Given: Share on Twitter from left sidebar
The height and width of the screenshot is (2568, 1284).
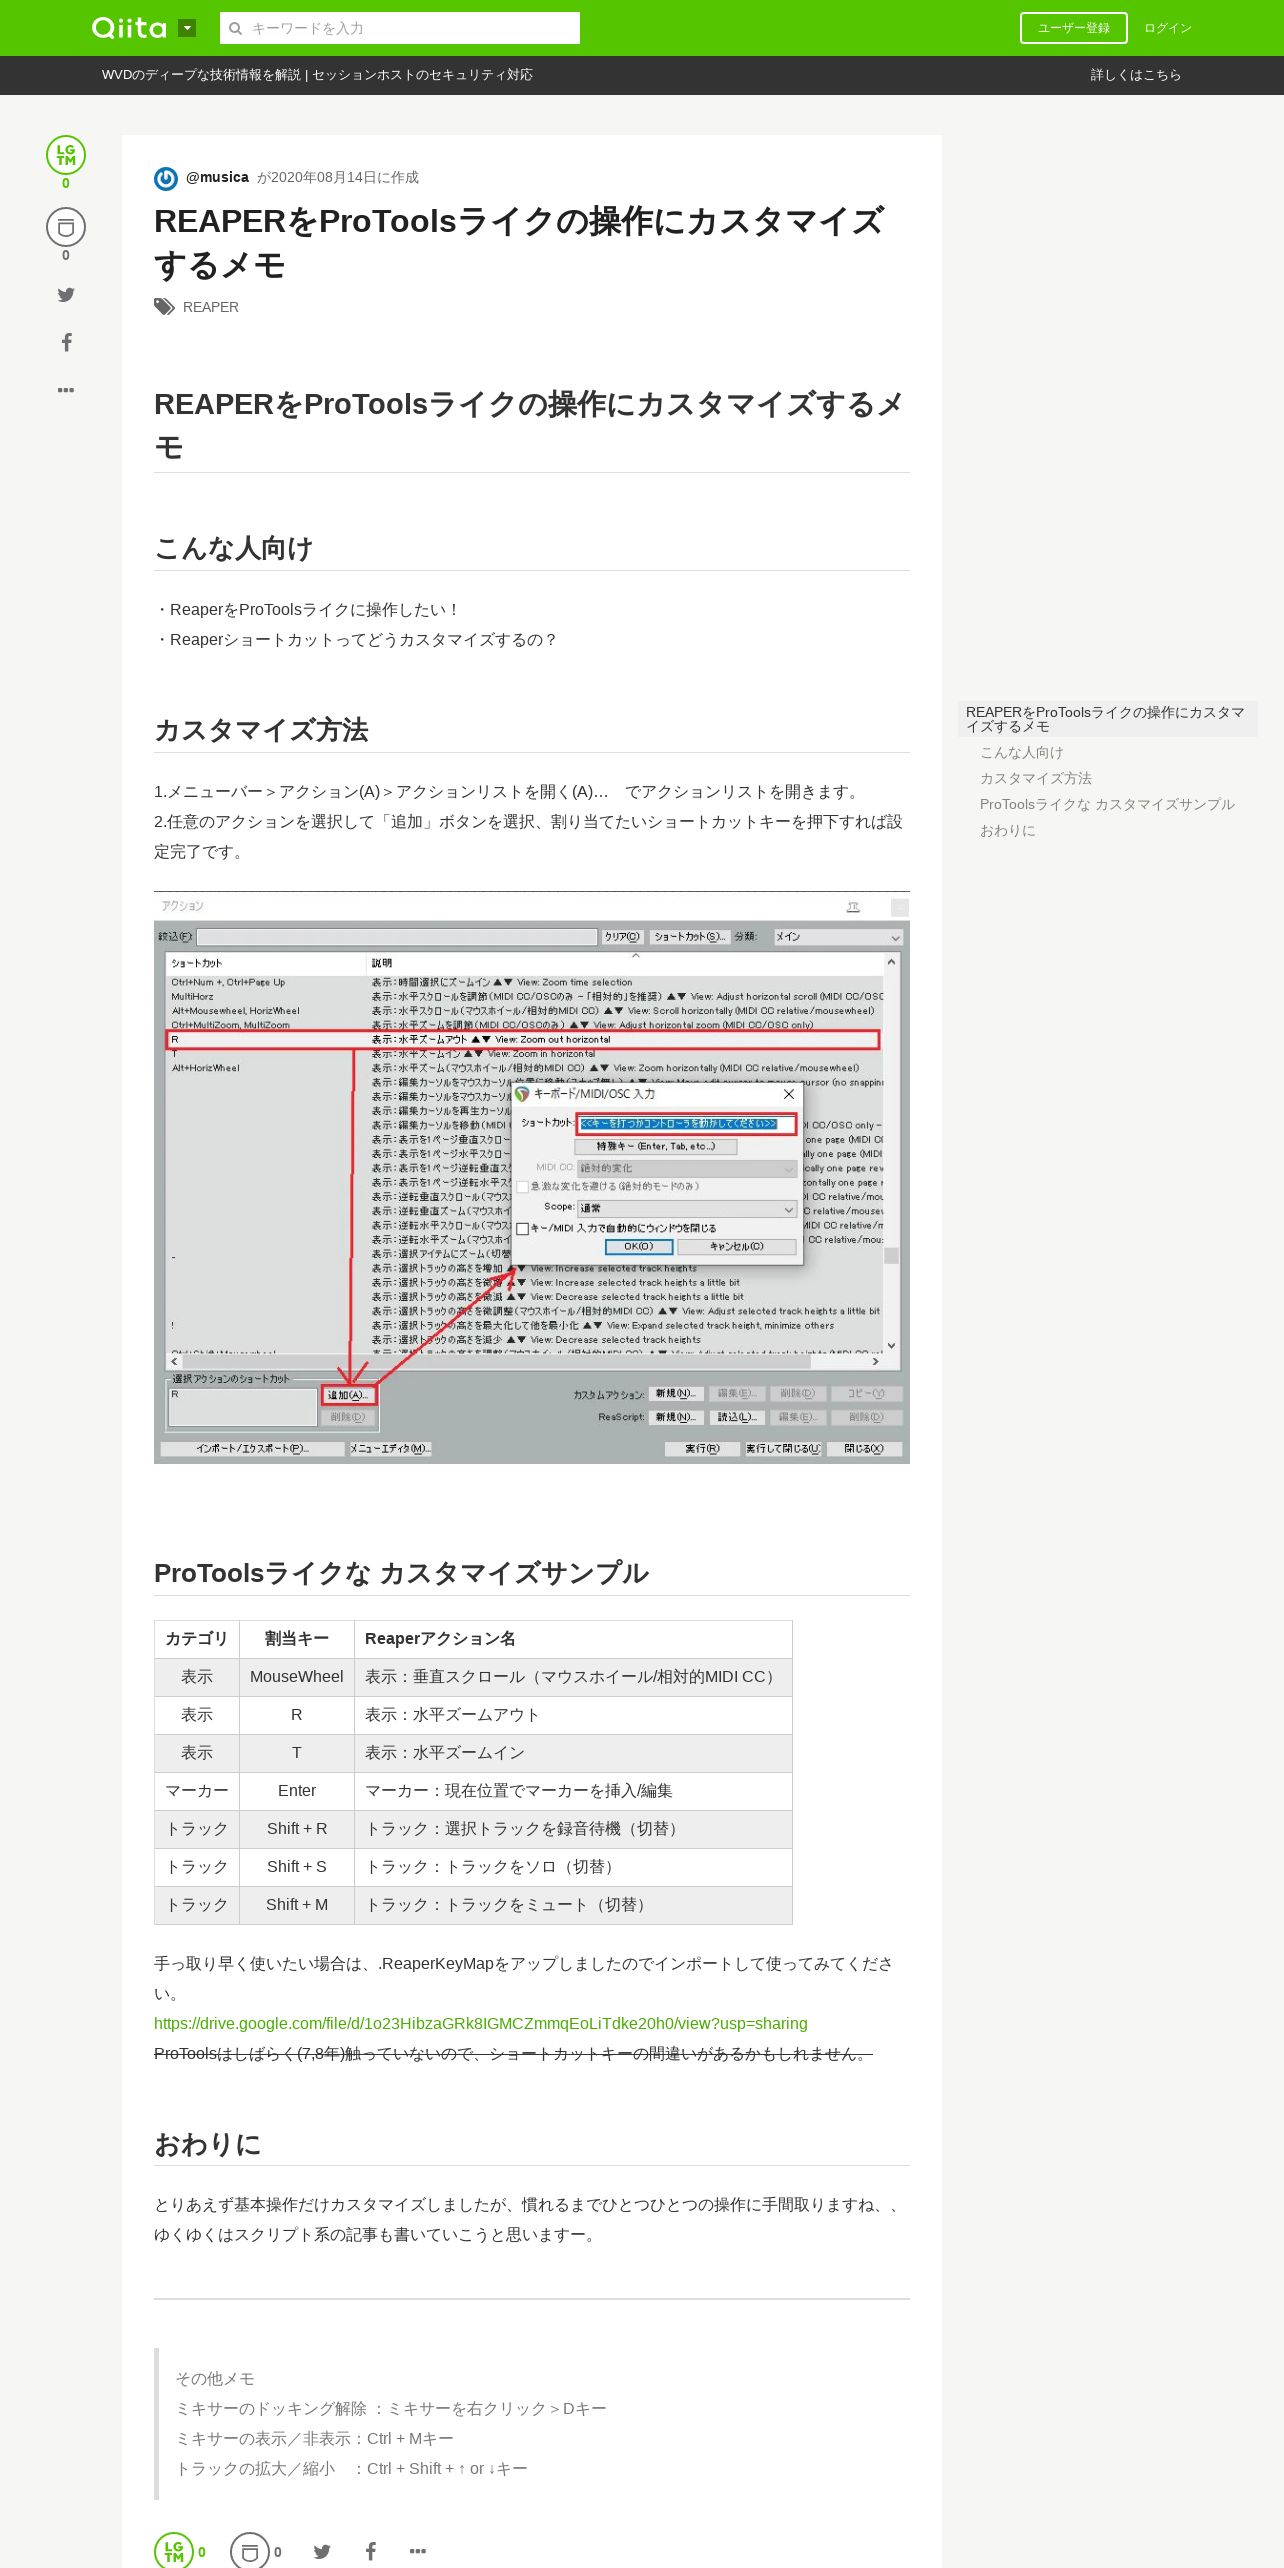Looking at the screenshot, I should coord(66,294).
